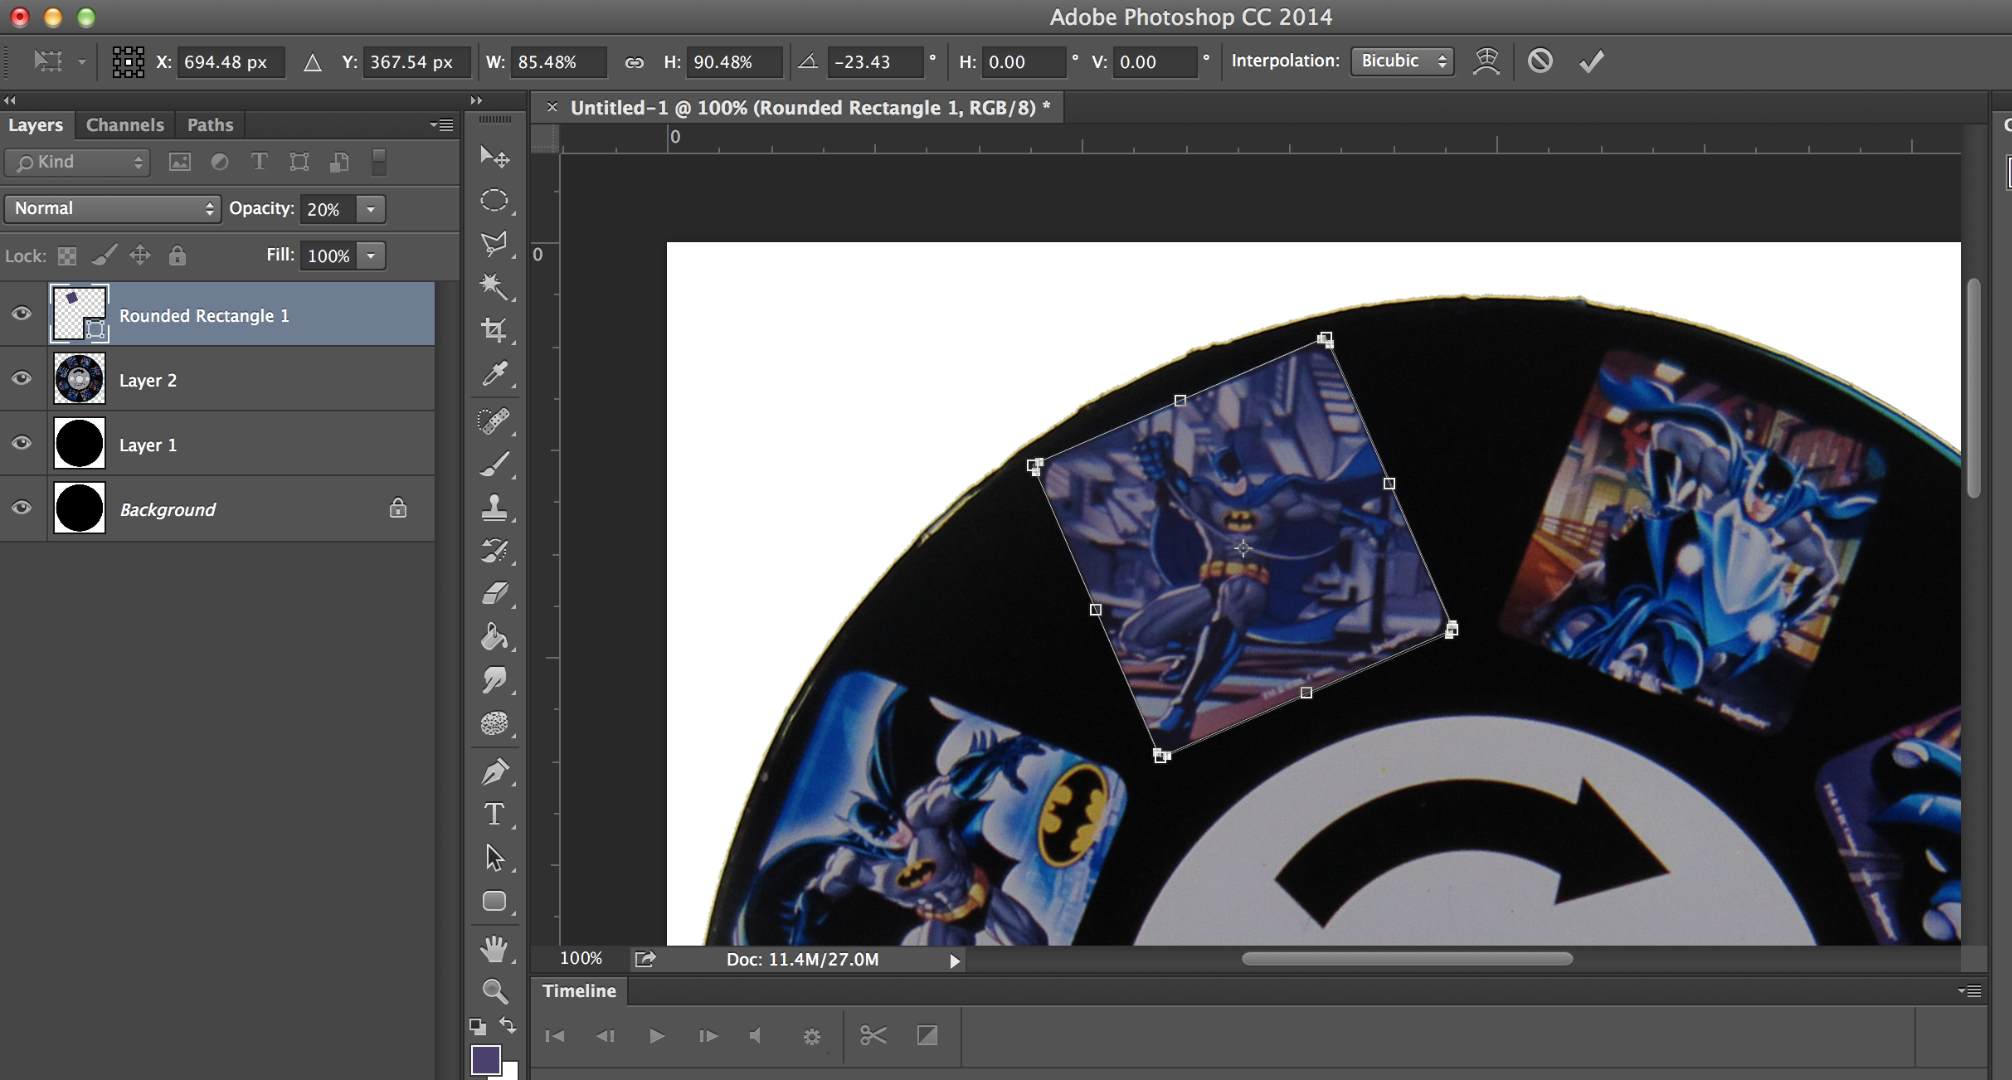Viewport: 2012px width, 1080px height.
Task: Select the Horizontal Type tool
Action: tap(493, 814)
